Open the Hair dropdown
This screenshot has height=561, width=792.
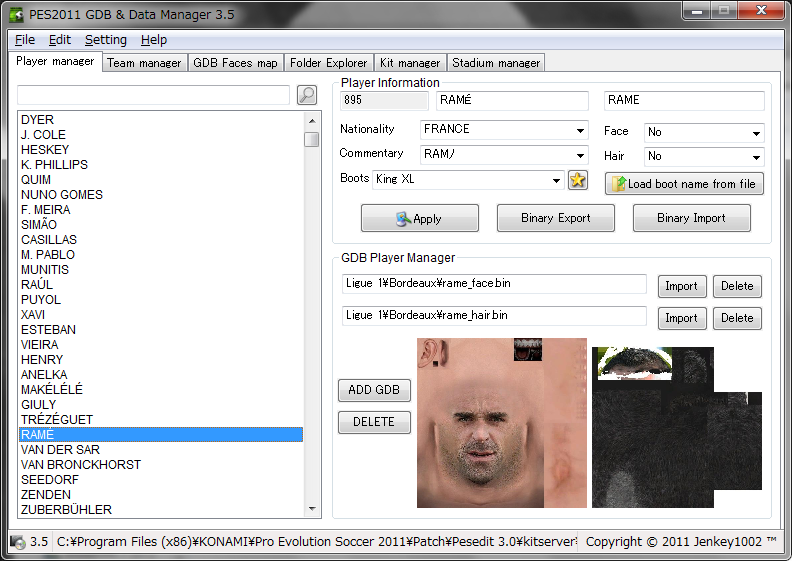pos(756,157)
